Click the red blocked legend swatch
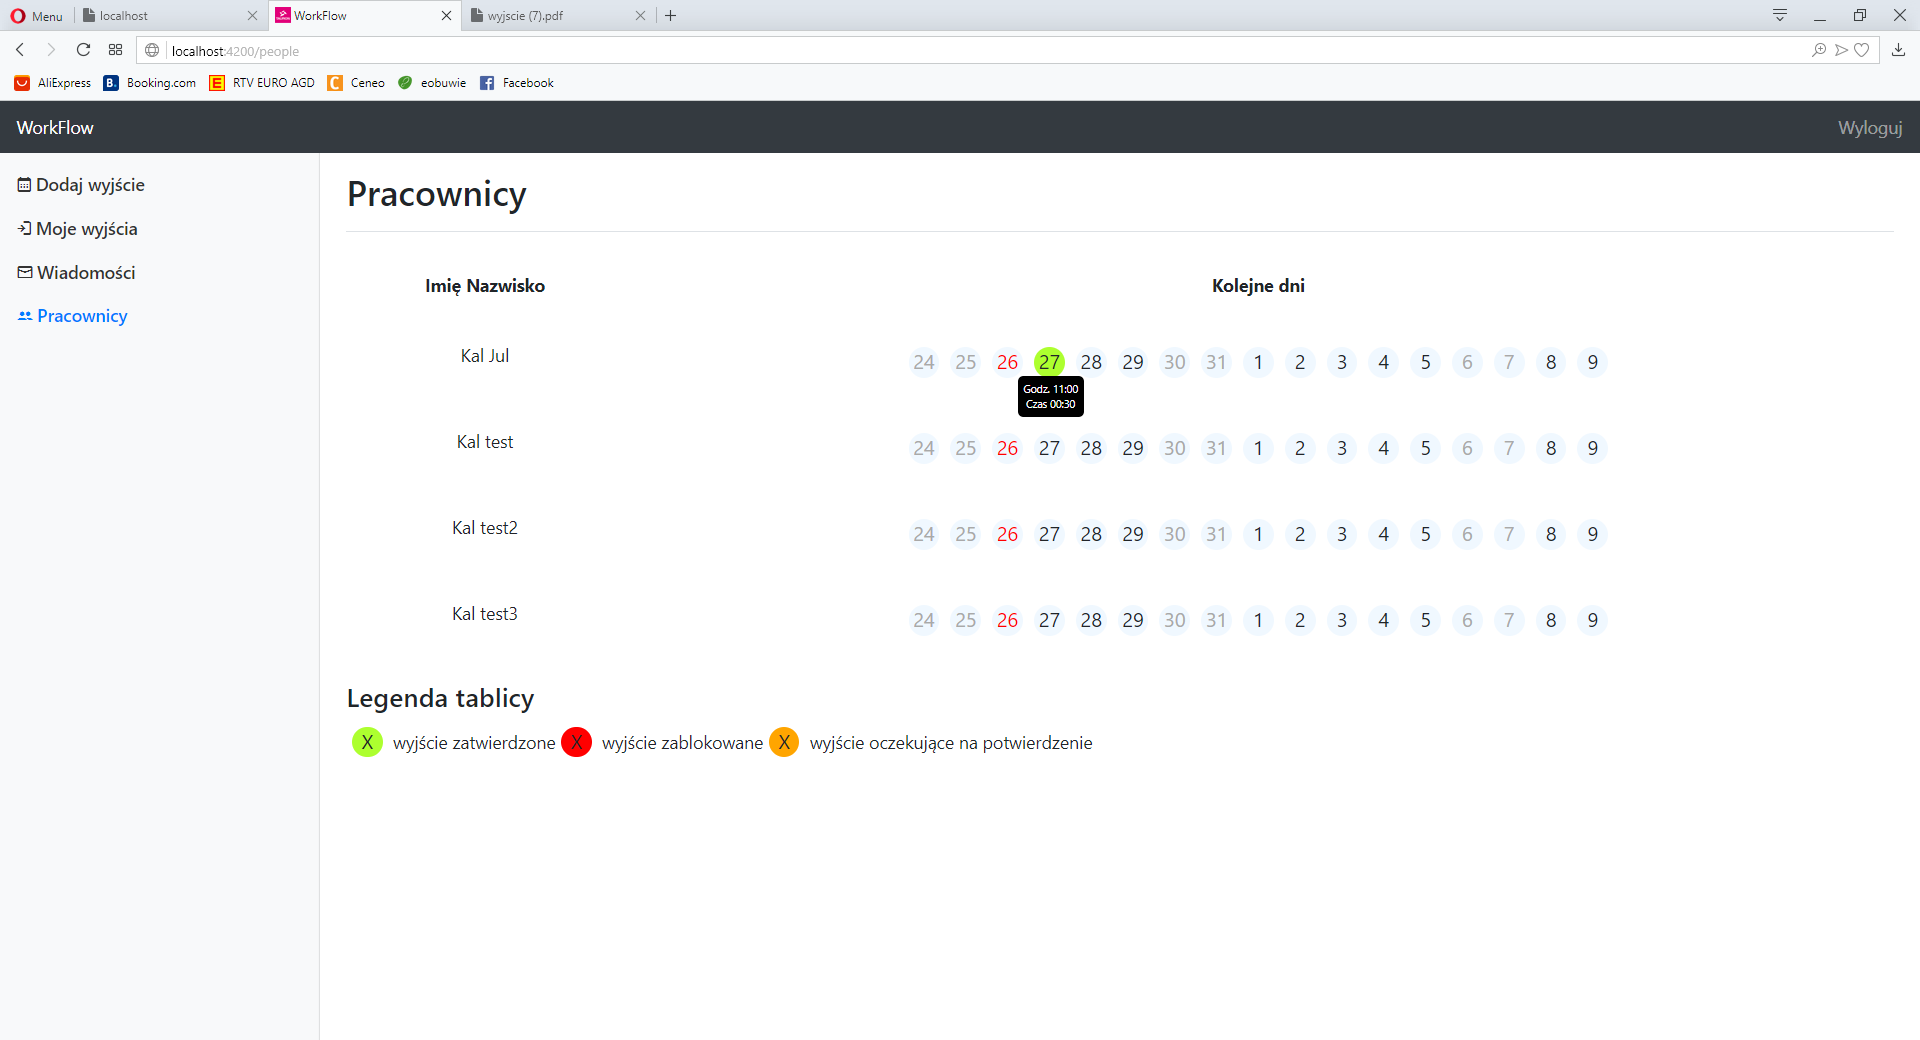1920x1040 pixels. (577, 742)
